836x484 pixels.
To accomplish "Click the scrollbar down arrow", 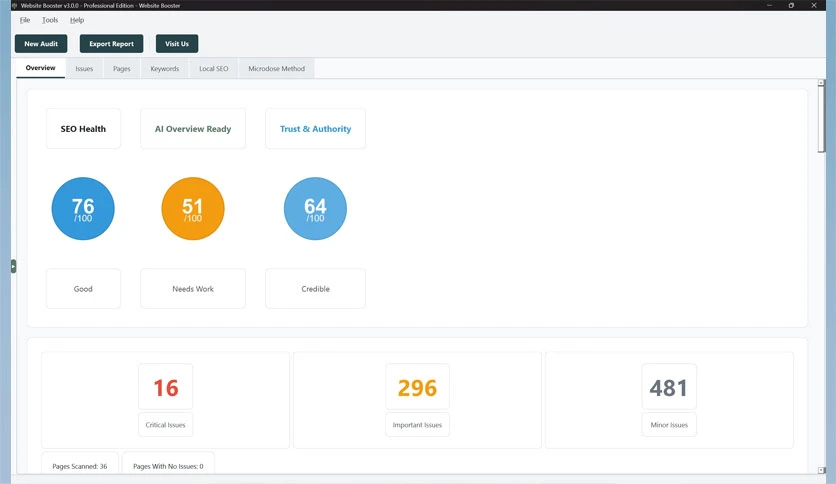I will (x=821, y=470).
